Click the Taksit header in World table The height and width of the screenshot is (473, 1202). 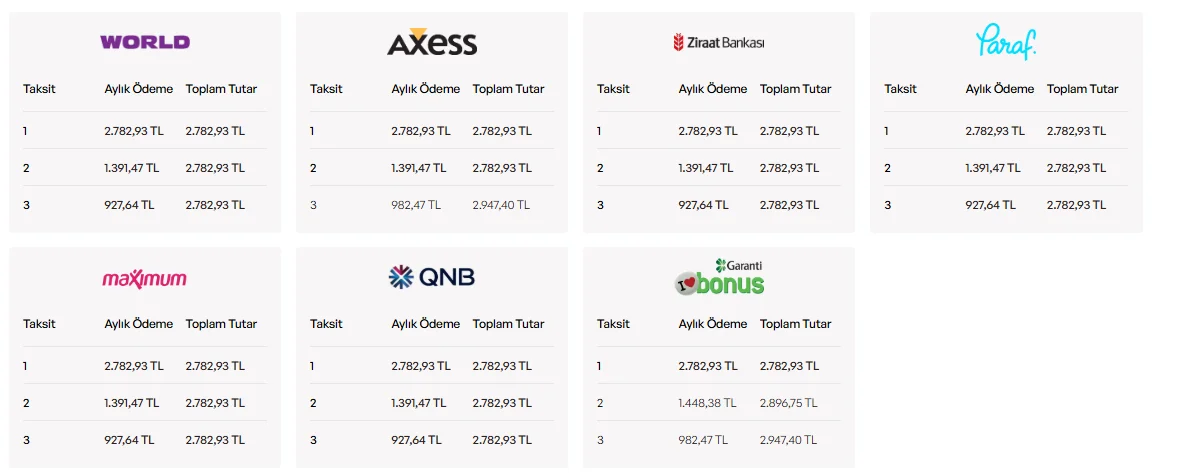tap(39, 89)
